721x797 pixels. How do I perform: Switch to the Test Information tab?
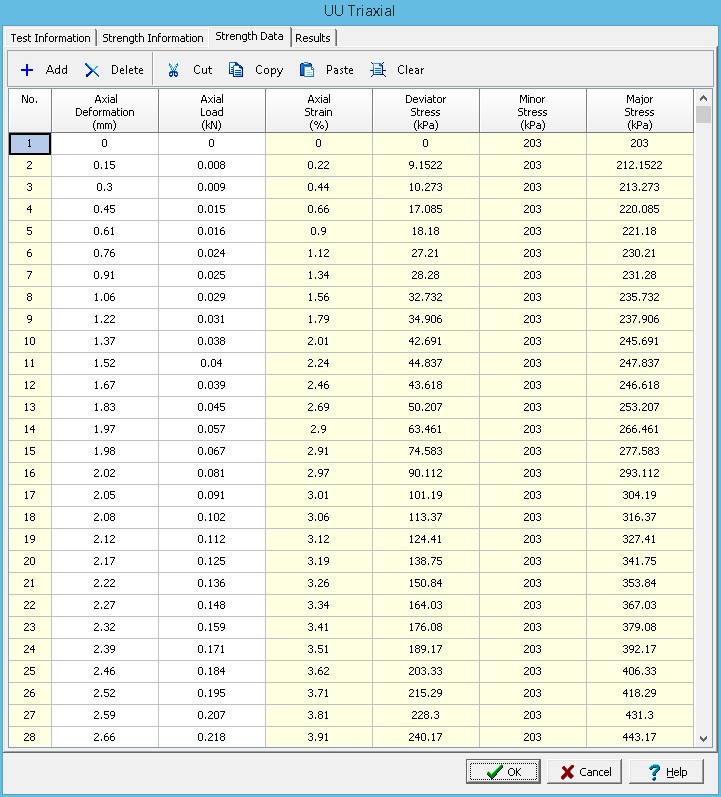click(x=50, y=38)
